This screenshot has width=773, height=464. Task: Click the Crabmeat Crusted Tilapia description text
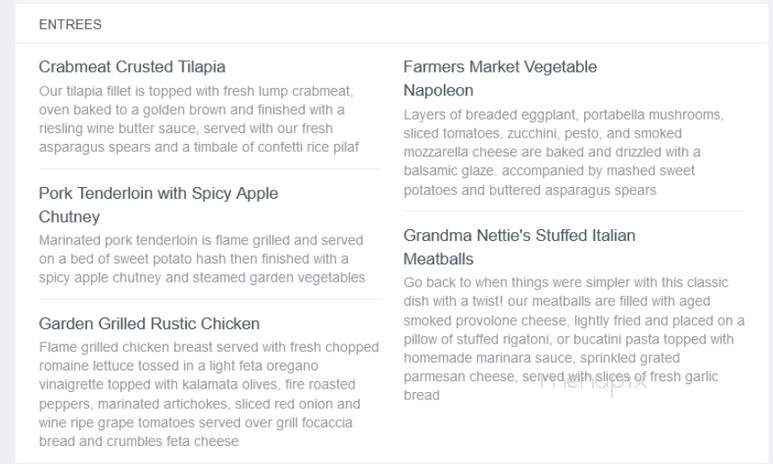[199, 119]
